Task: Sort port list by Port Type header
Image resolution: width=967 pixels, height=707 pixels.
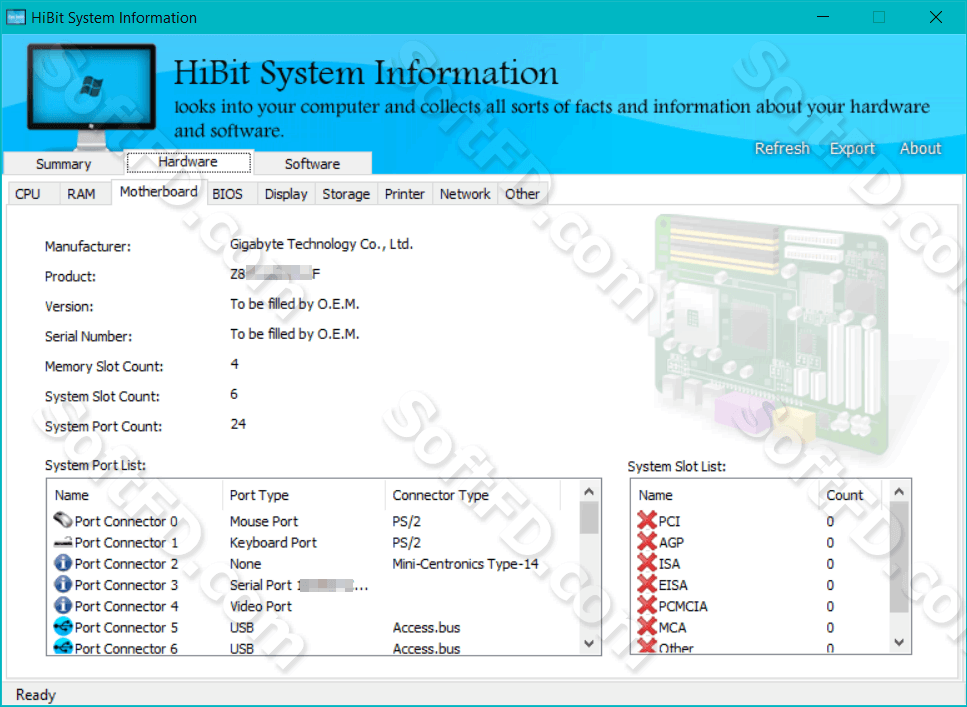Action: click(x=303, y=495)
